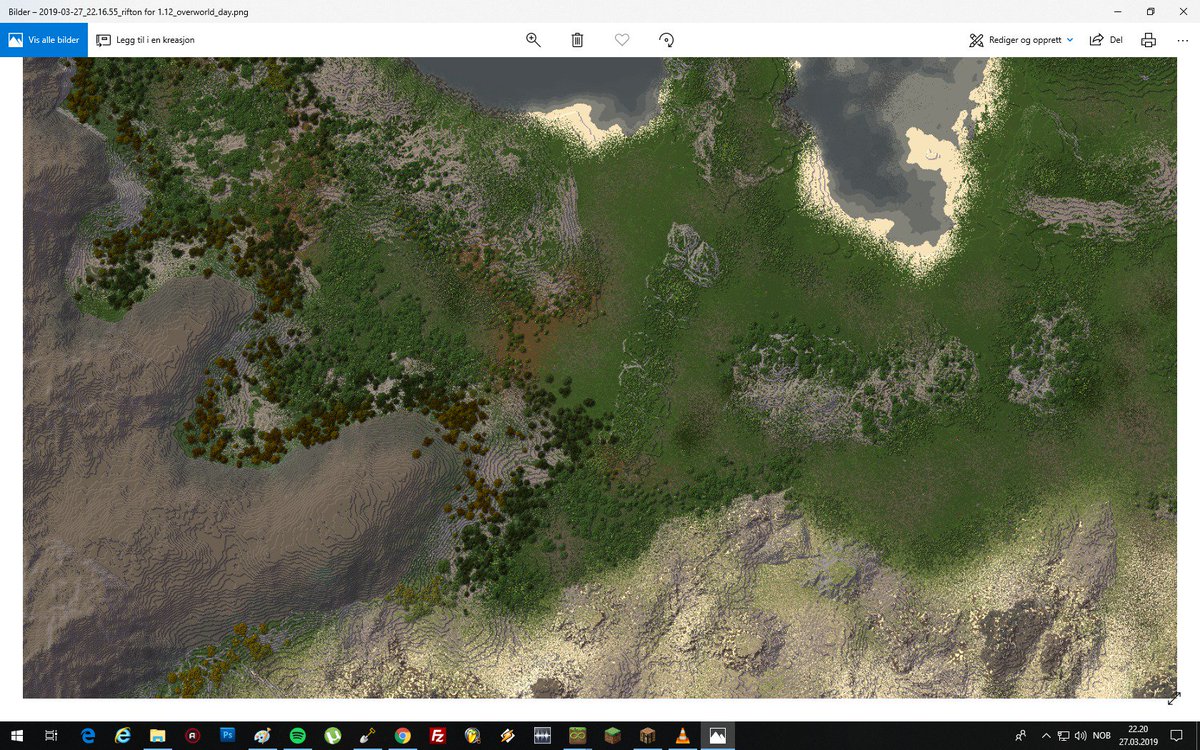Viewport: 1200px width, 750px height.
Task: Open the audio waveform app on taskbar
Action: click(542, 735)
